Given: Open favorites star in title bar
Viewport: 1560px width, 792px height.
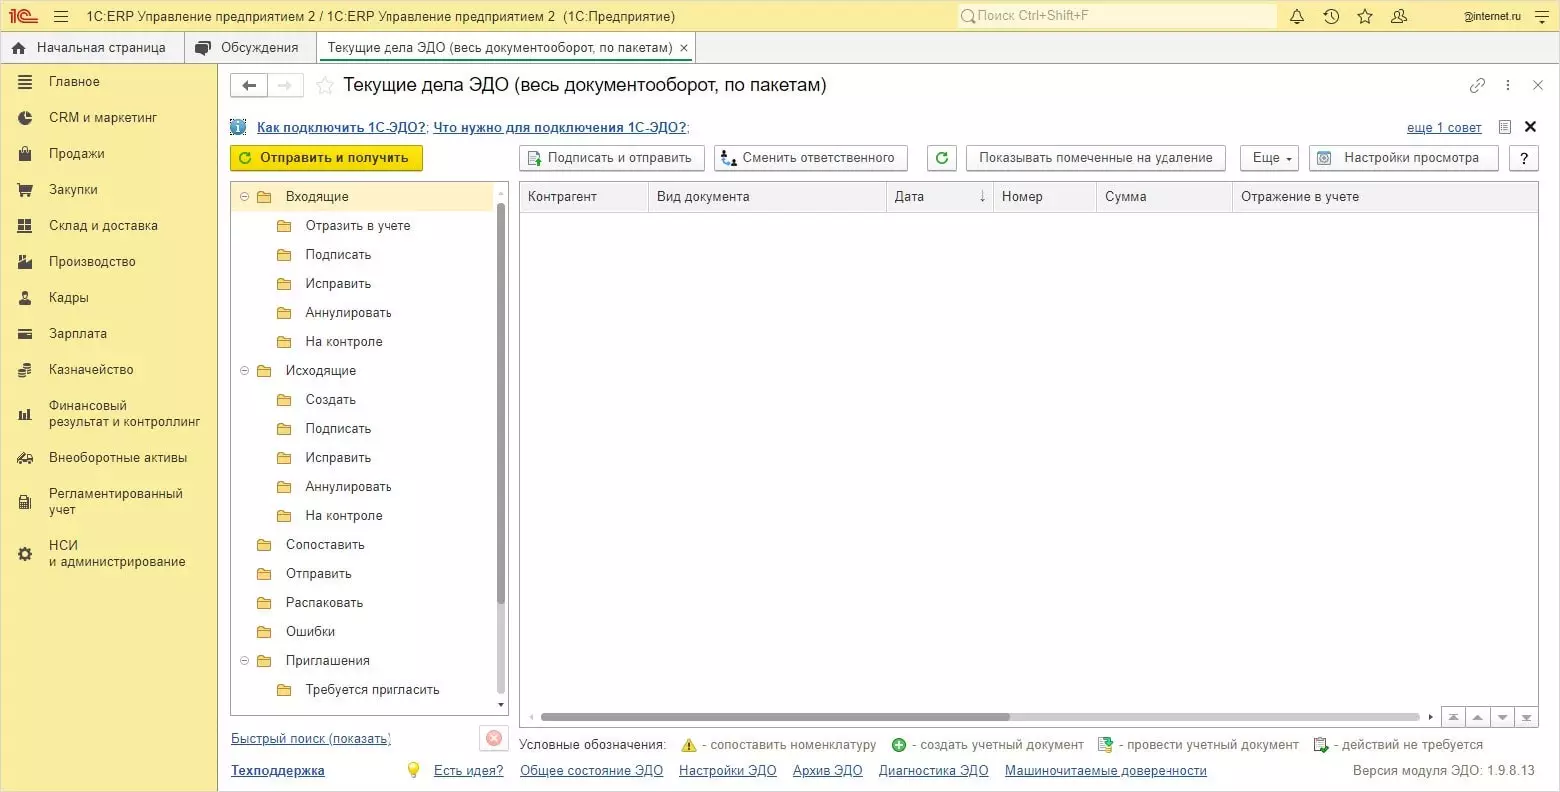Looking at the screenshot, I should [x=1365, y=16].
